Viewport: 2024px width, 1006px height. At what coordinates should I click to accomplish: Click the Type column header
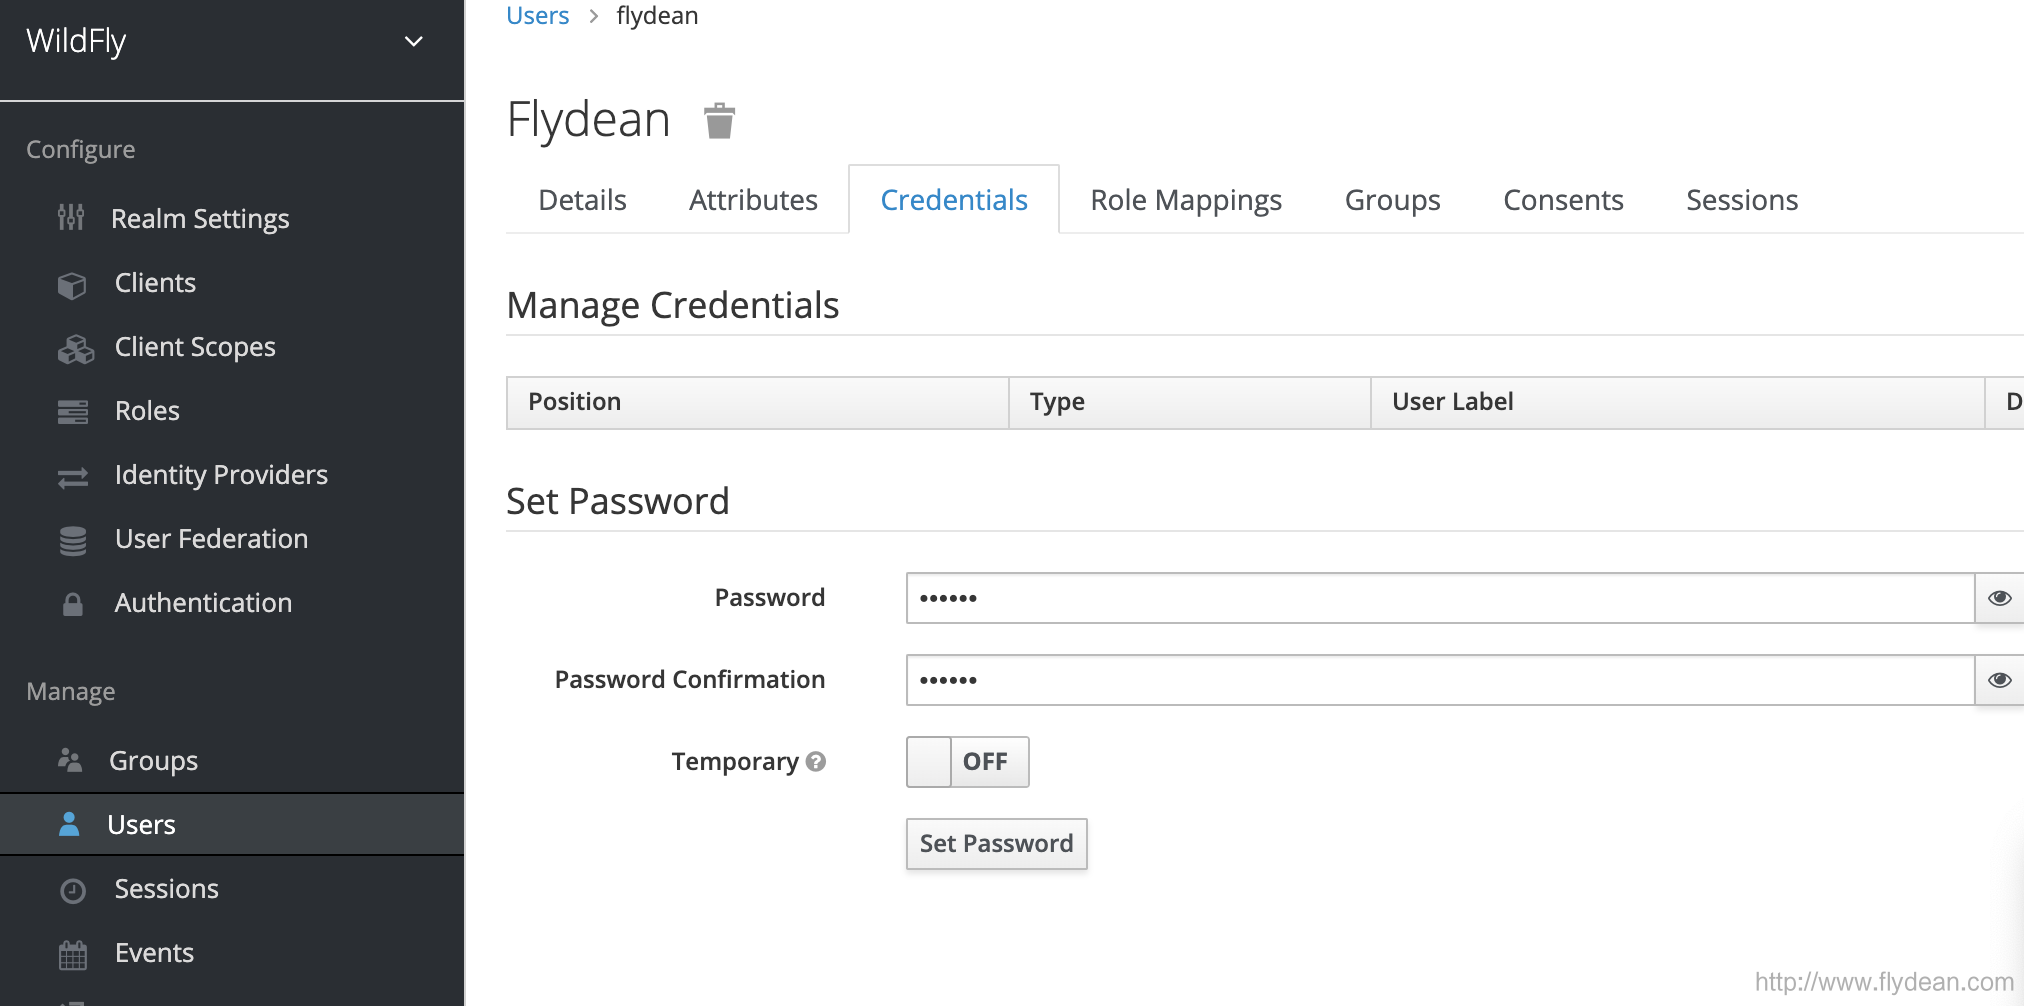[1189, 402]
